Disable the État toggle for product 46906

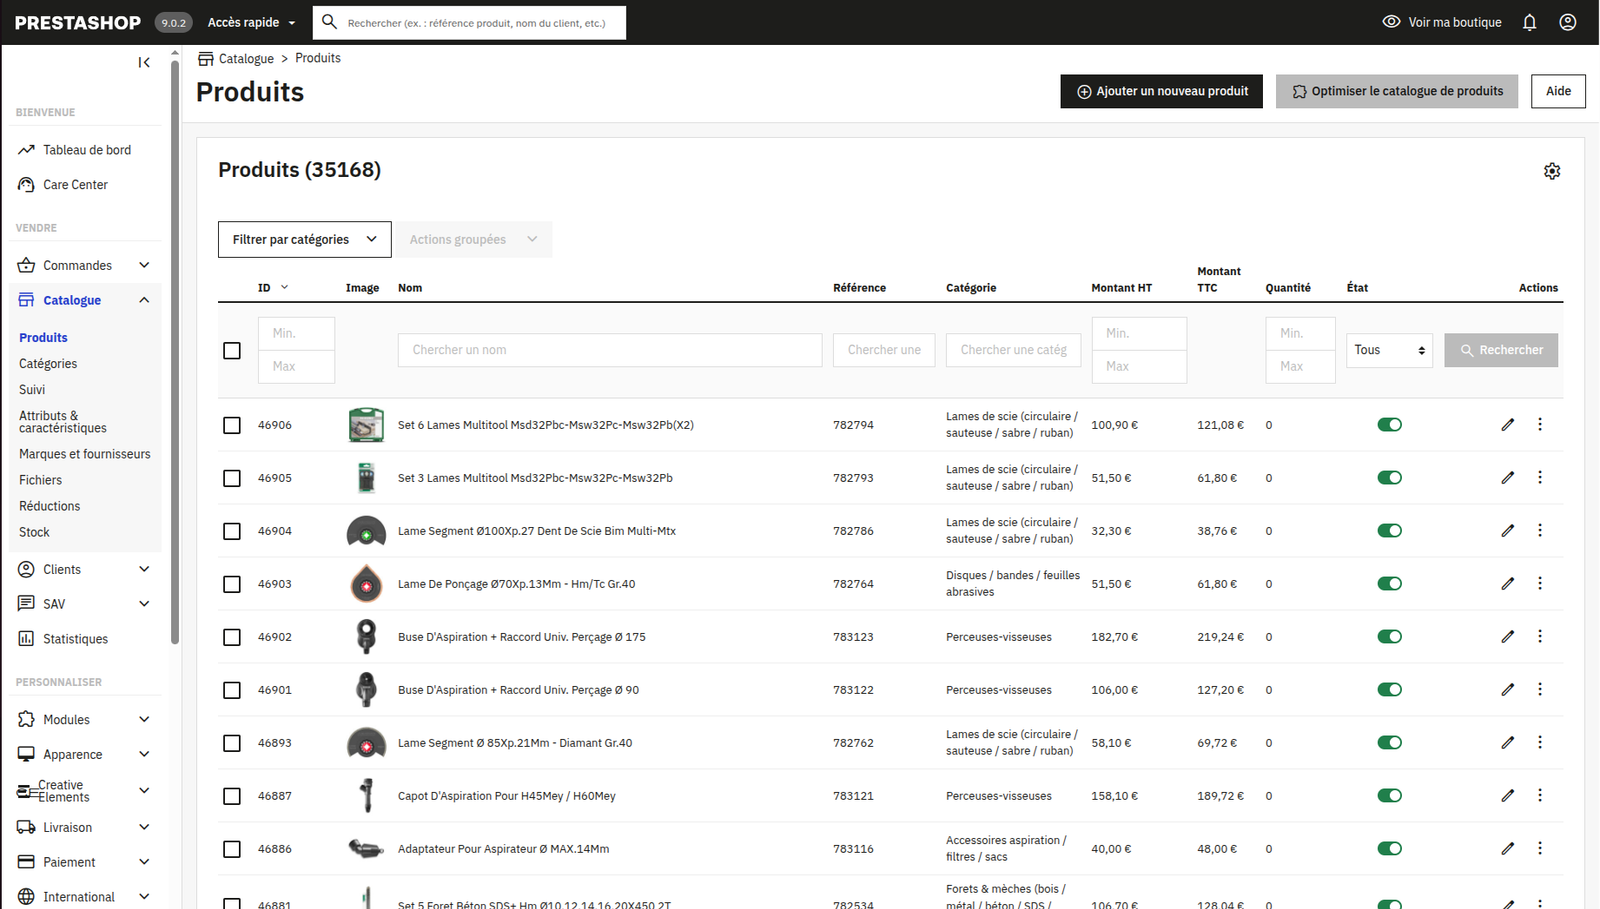(x=1389, y=424)
